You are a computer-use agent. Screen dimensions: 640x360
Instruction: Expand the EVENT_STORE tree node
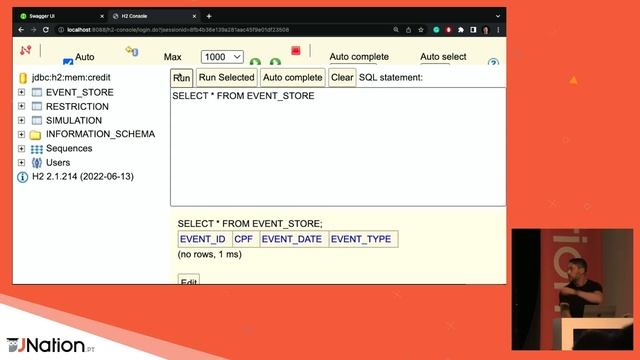[x=21, y=92]
